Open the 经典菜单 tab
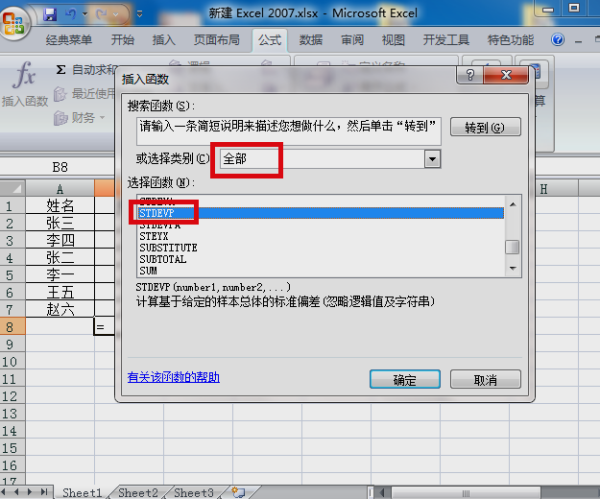The height and width of the screenshot is (499, 600). point(68,40)
